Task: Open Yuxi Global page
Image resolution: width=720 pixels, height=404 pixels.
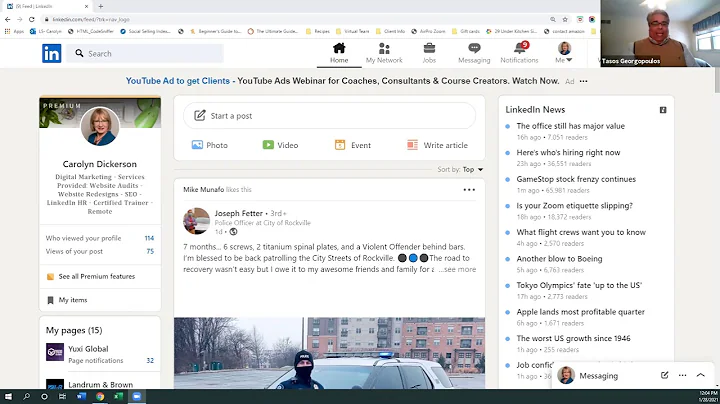Action: [88, 348]
